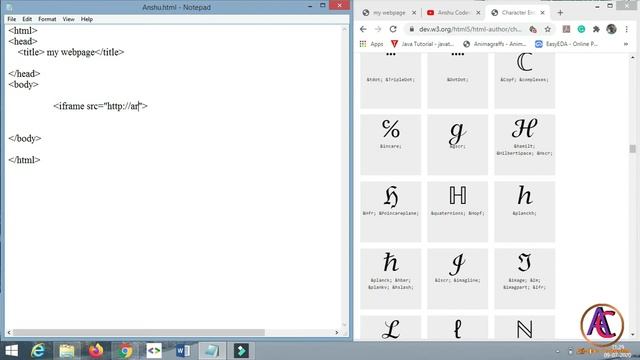The width and height of the screenshot is (640, 360).
Task: Open the code editor taskbar icon
Action: pos(154,351)
